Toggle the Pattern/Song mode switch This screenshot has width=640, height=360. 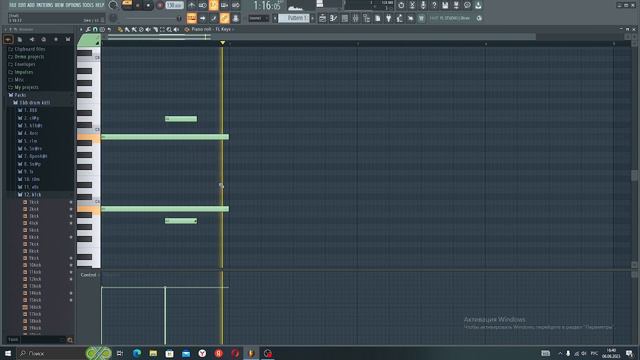coord(127,4)
